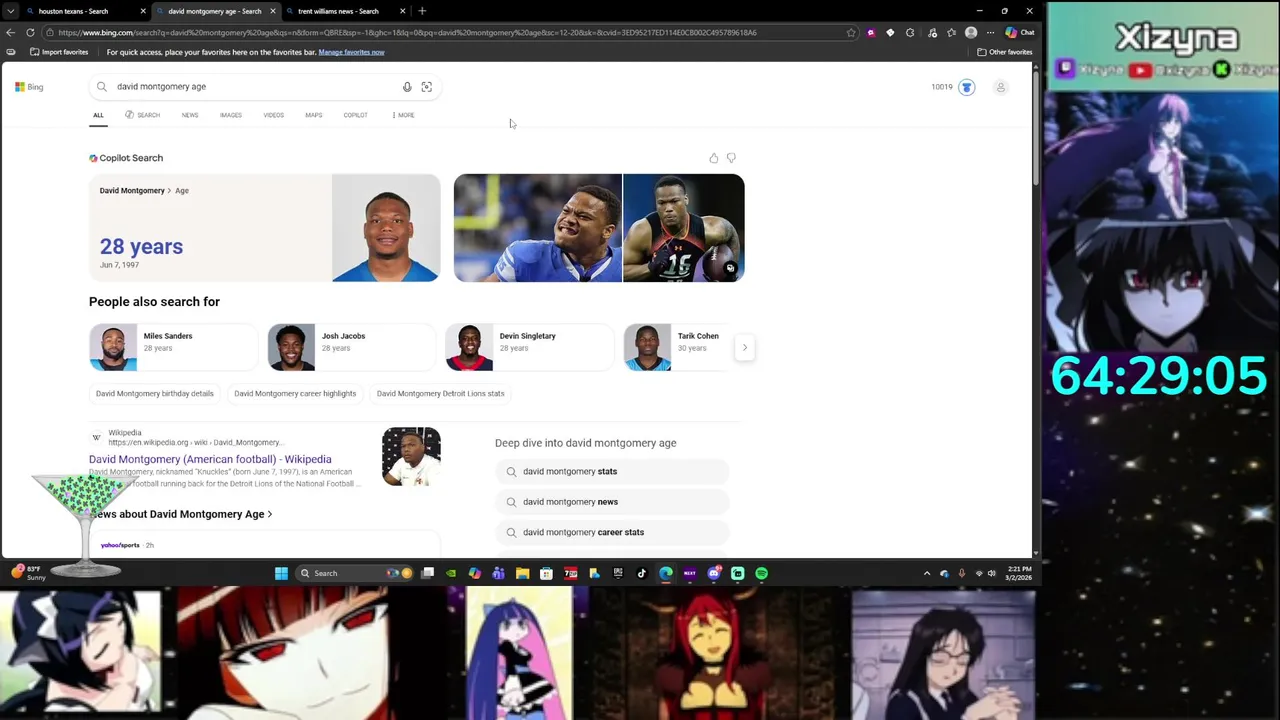Show next People also search for cards
1280x720 pixels.
744,347
